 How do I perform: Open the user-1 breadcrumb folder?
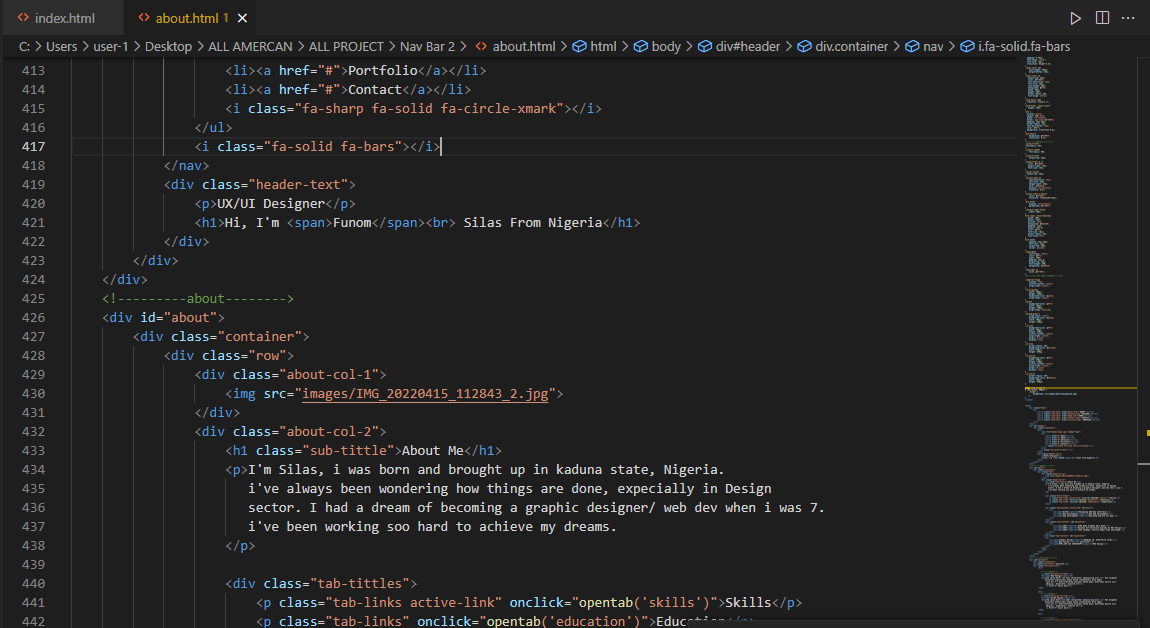pos(111,46)
